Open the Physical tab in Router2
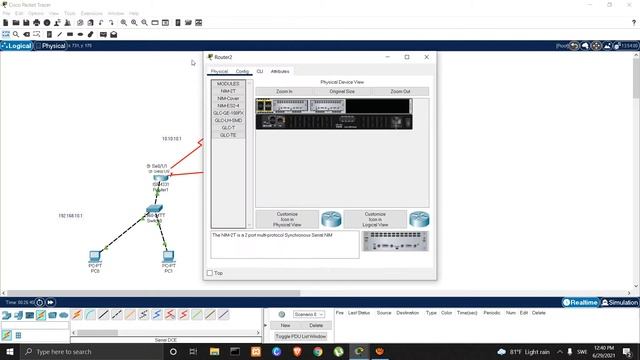The image size is (640, 360). [x=219, y=71]
